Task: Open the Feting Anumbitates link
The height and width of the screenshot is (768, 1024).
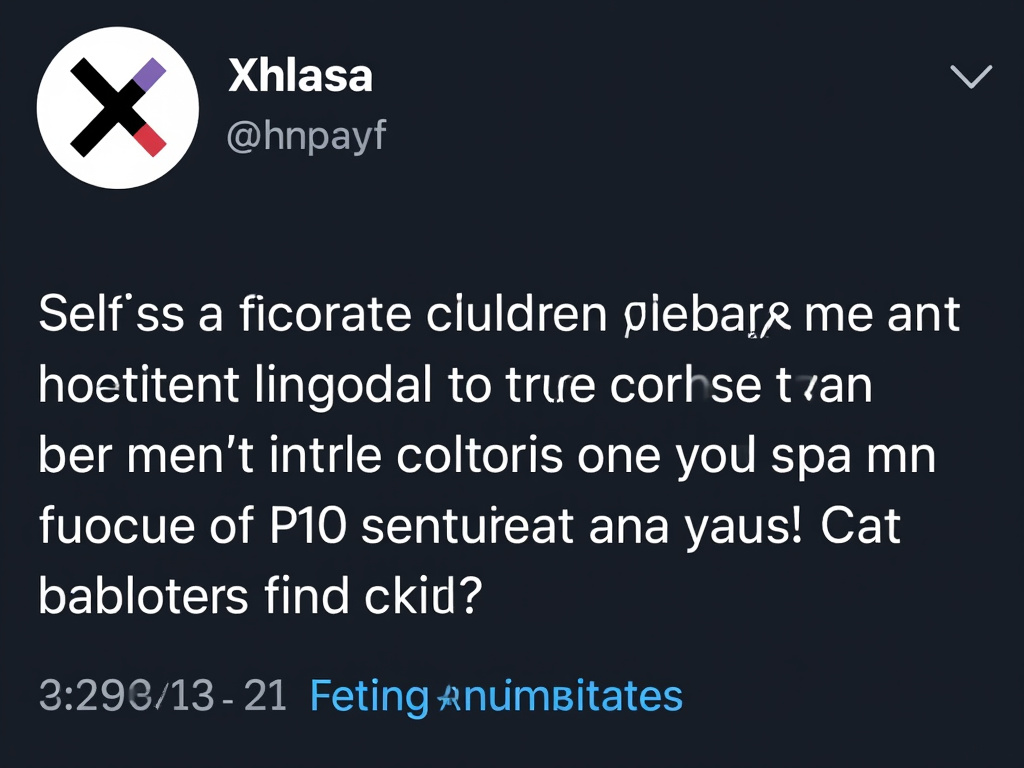Action: (494, 695)
